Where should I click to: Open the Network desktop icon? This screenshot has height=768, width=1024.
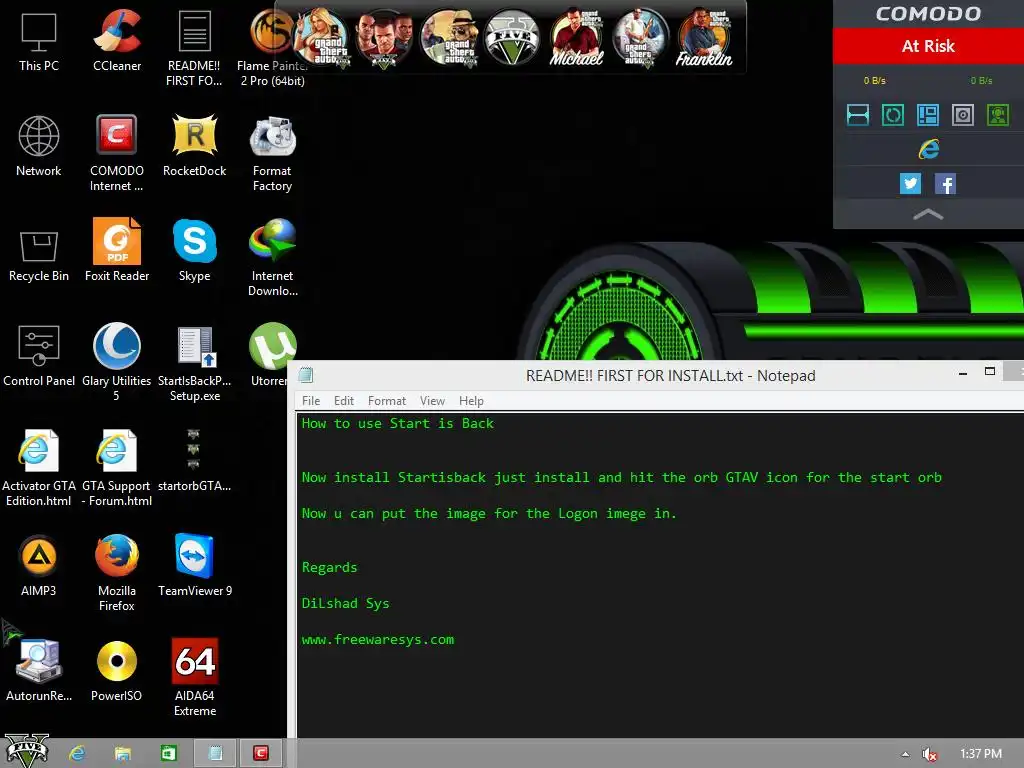pos(39,147)
